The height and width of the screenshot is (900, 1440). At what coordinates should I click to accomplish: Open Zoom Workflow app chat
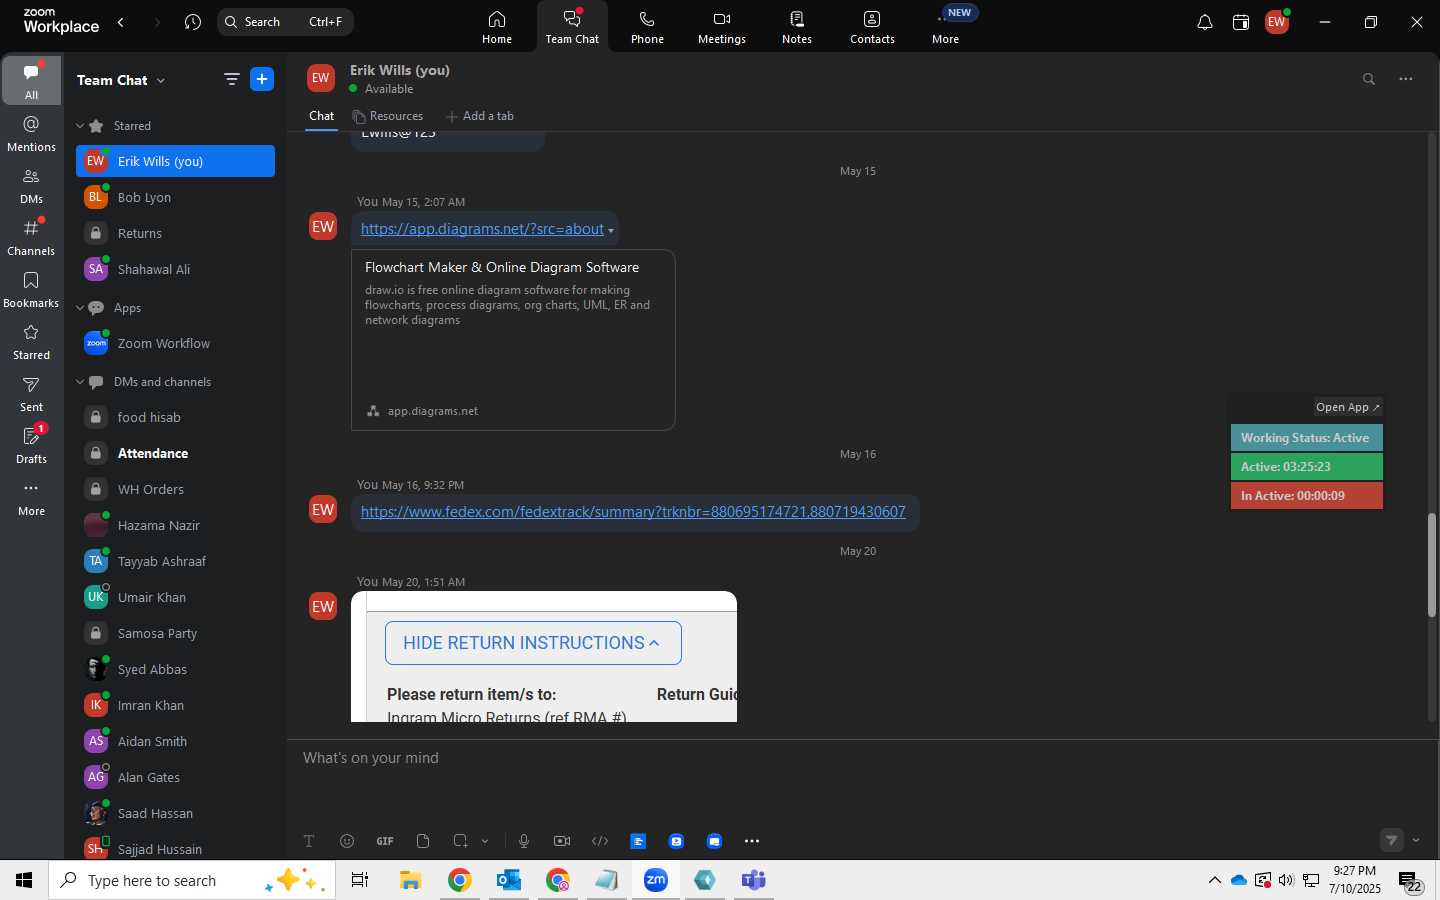click(x=175, y=343)
